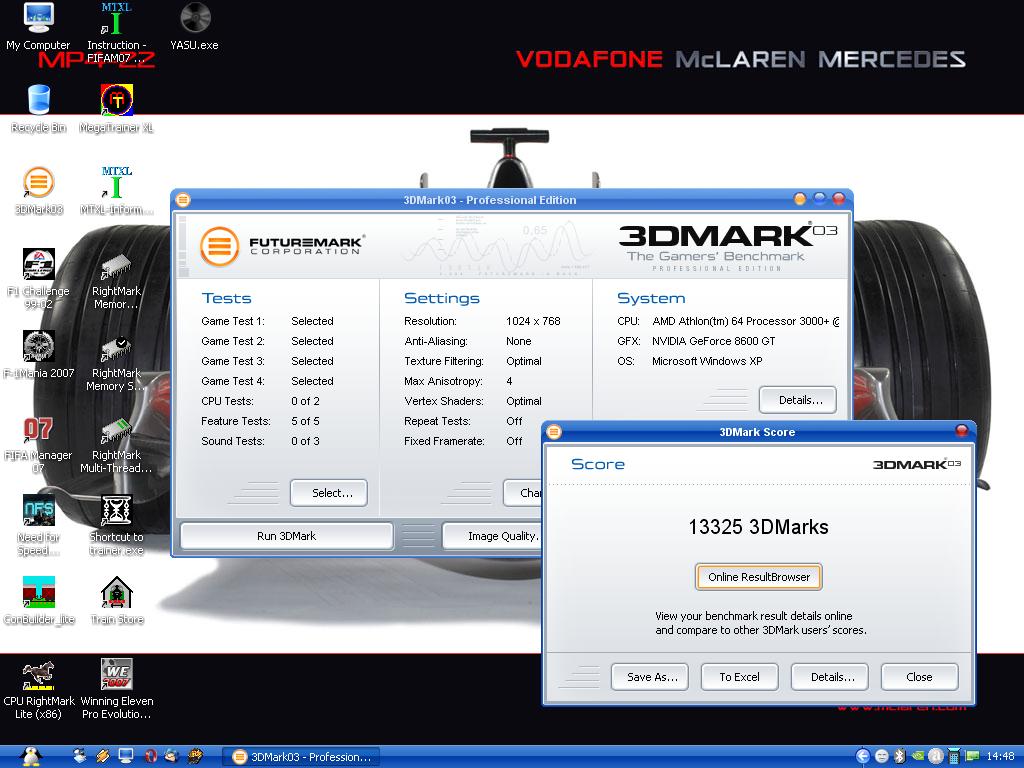
Task: Open F-1 Mania 2007 desktop icon
Action: 39,355
